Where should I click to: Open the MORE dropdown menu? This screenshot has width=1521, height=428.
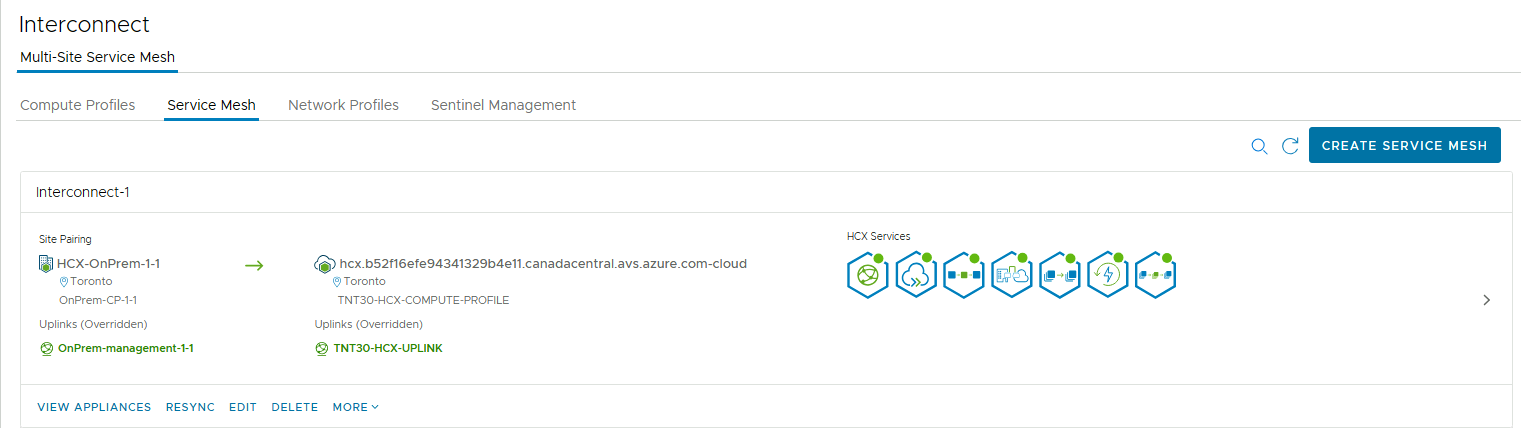[356, 407]
